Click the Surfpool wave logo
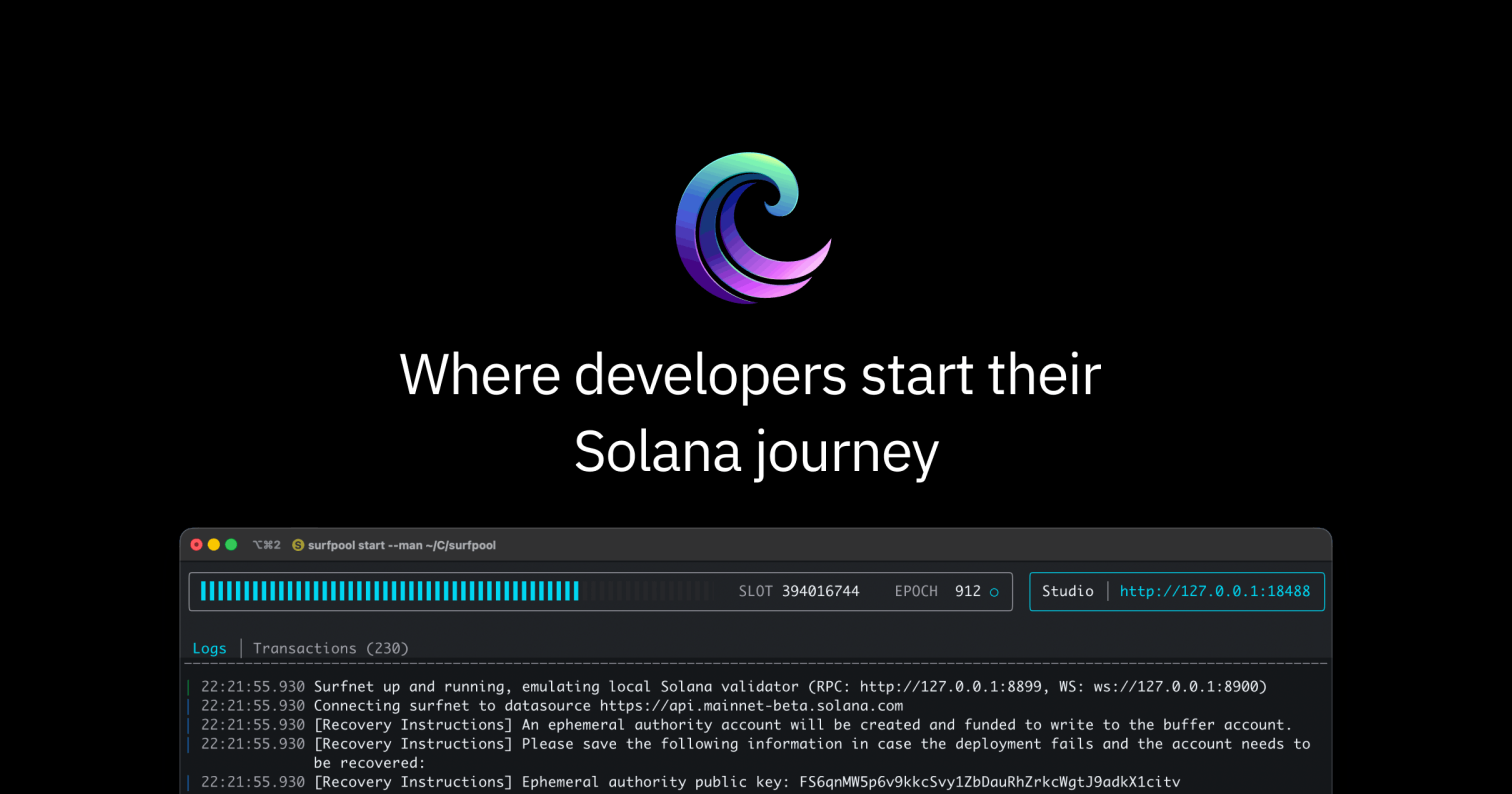 tap(754, 228)
